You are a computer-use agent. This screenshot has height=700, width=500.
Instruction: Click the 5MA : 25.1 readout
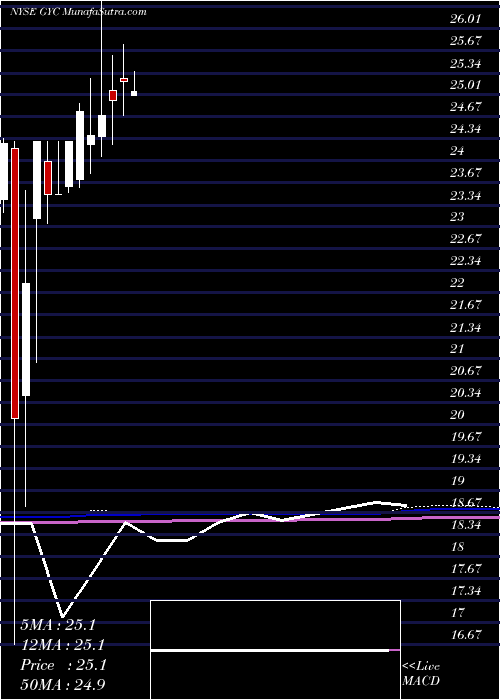[58, 625]
